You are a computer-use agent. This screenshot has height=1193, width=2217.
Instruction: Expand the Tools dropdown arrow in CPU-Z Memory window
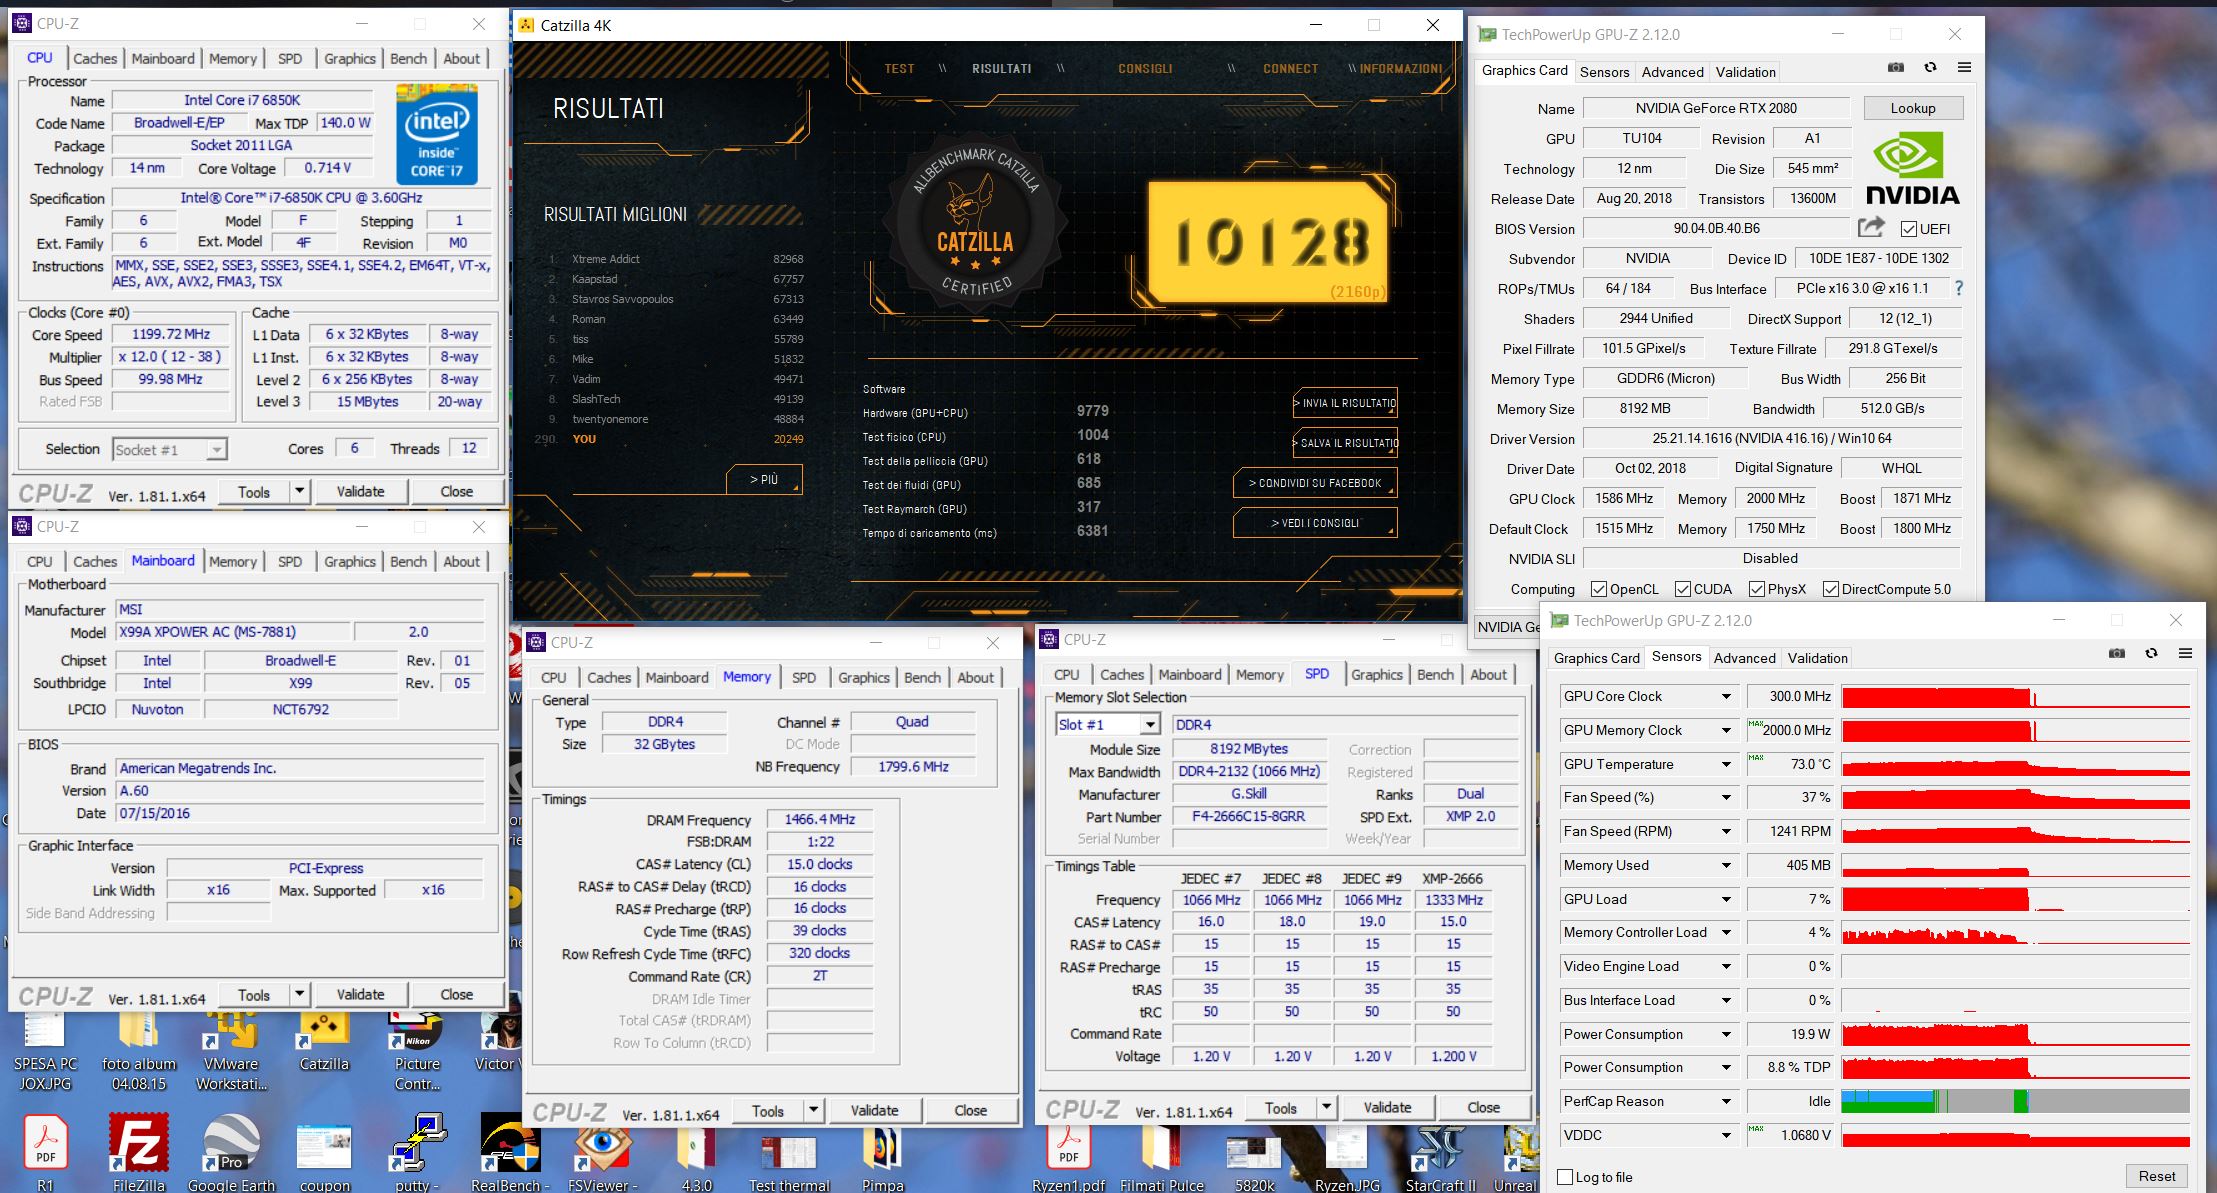pyautogui.click(x=813, y=1110)
